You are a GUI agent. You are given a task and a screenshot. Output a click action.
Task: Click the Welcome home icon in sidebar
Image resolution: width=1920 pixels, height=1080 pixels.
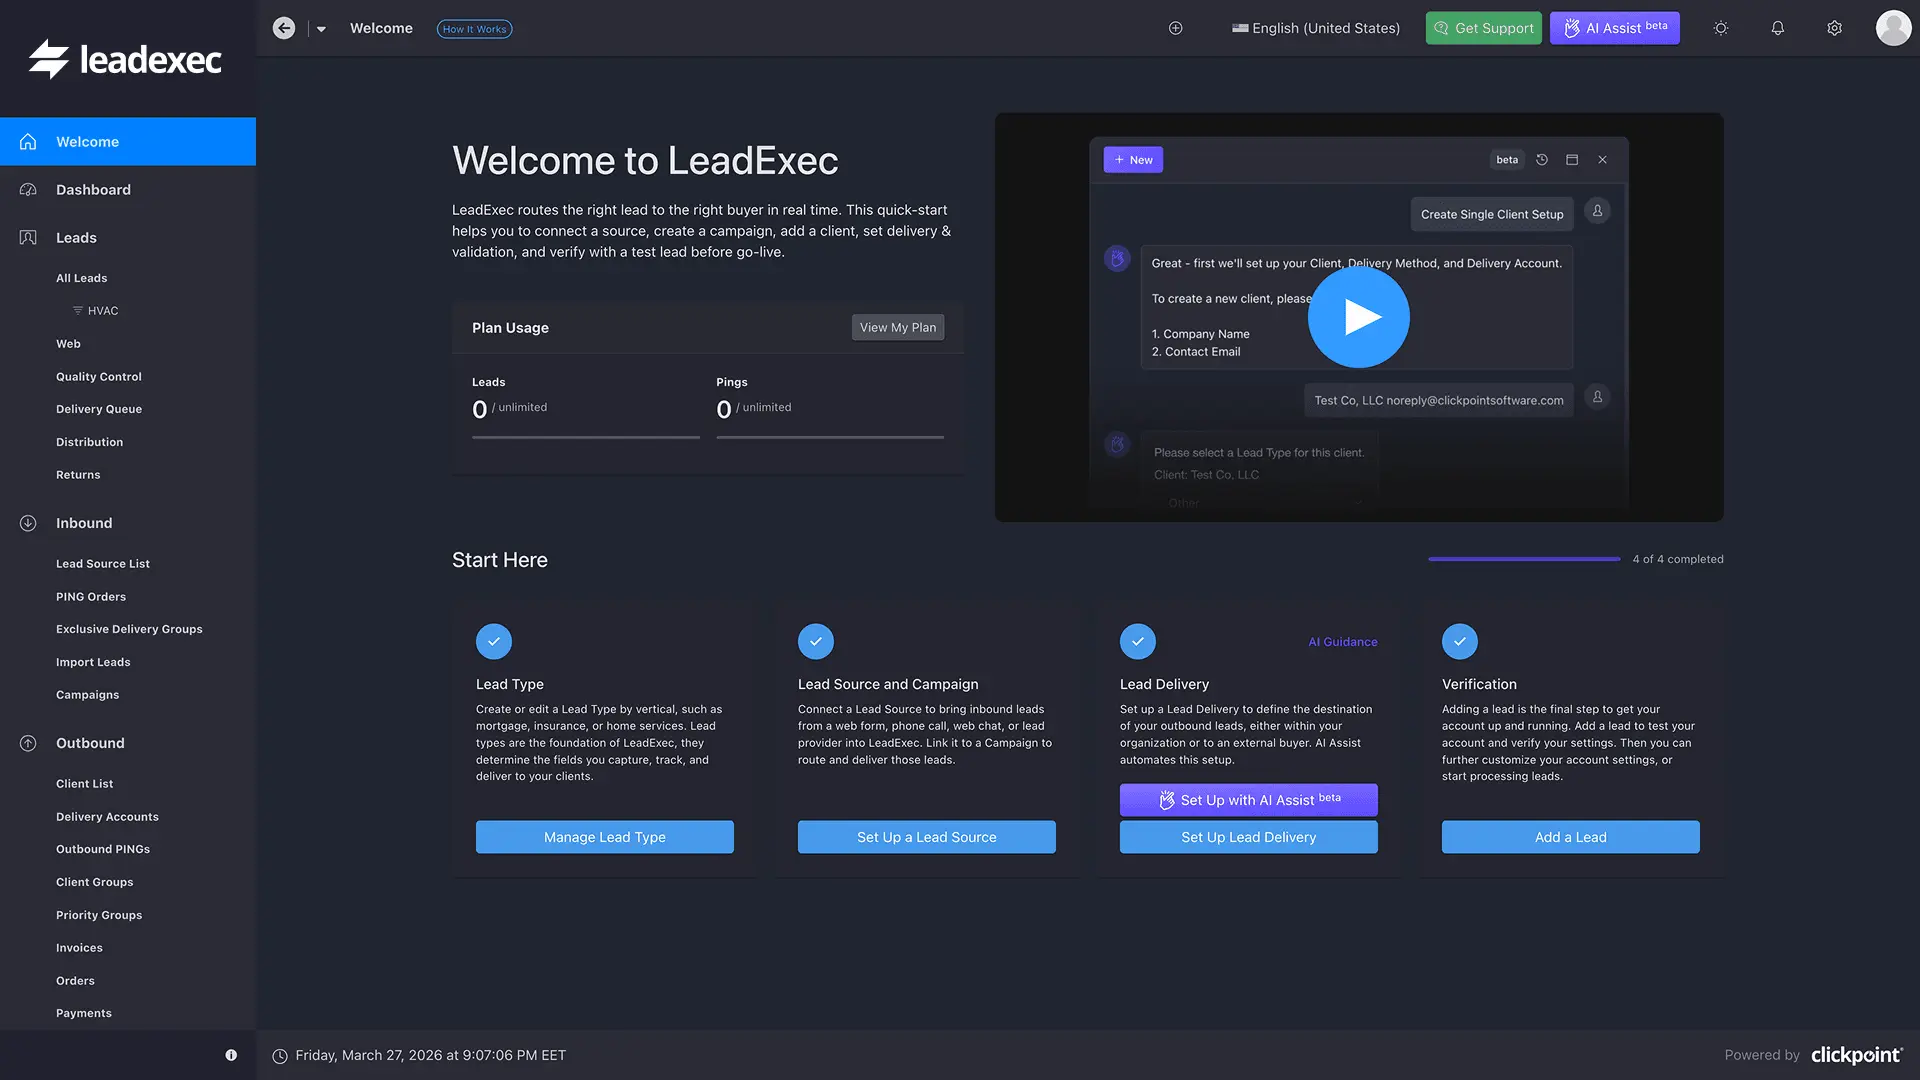(28, 141)
